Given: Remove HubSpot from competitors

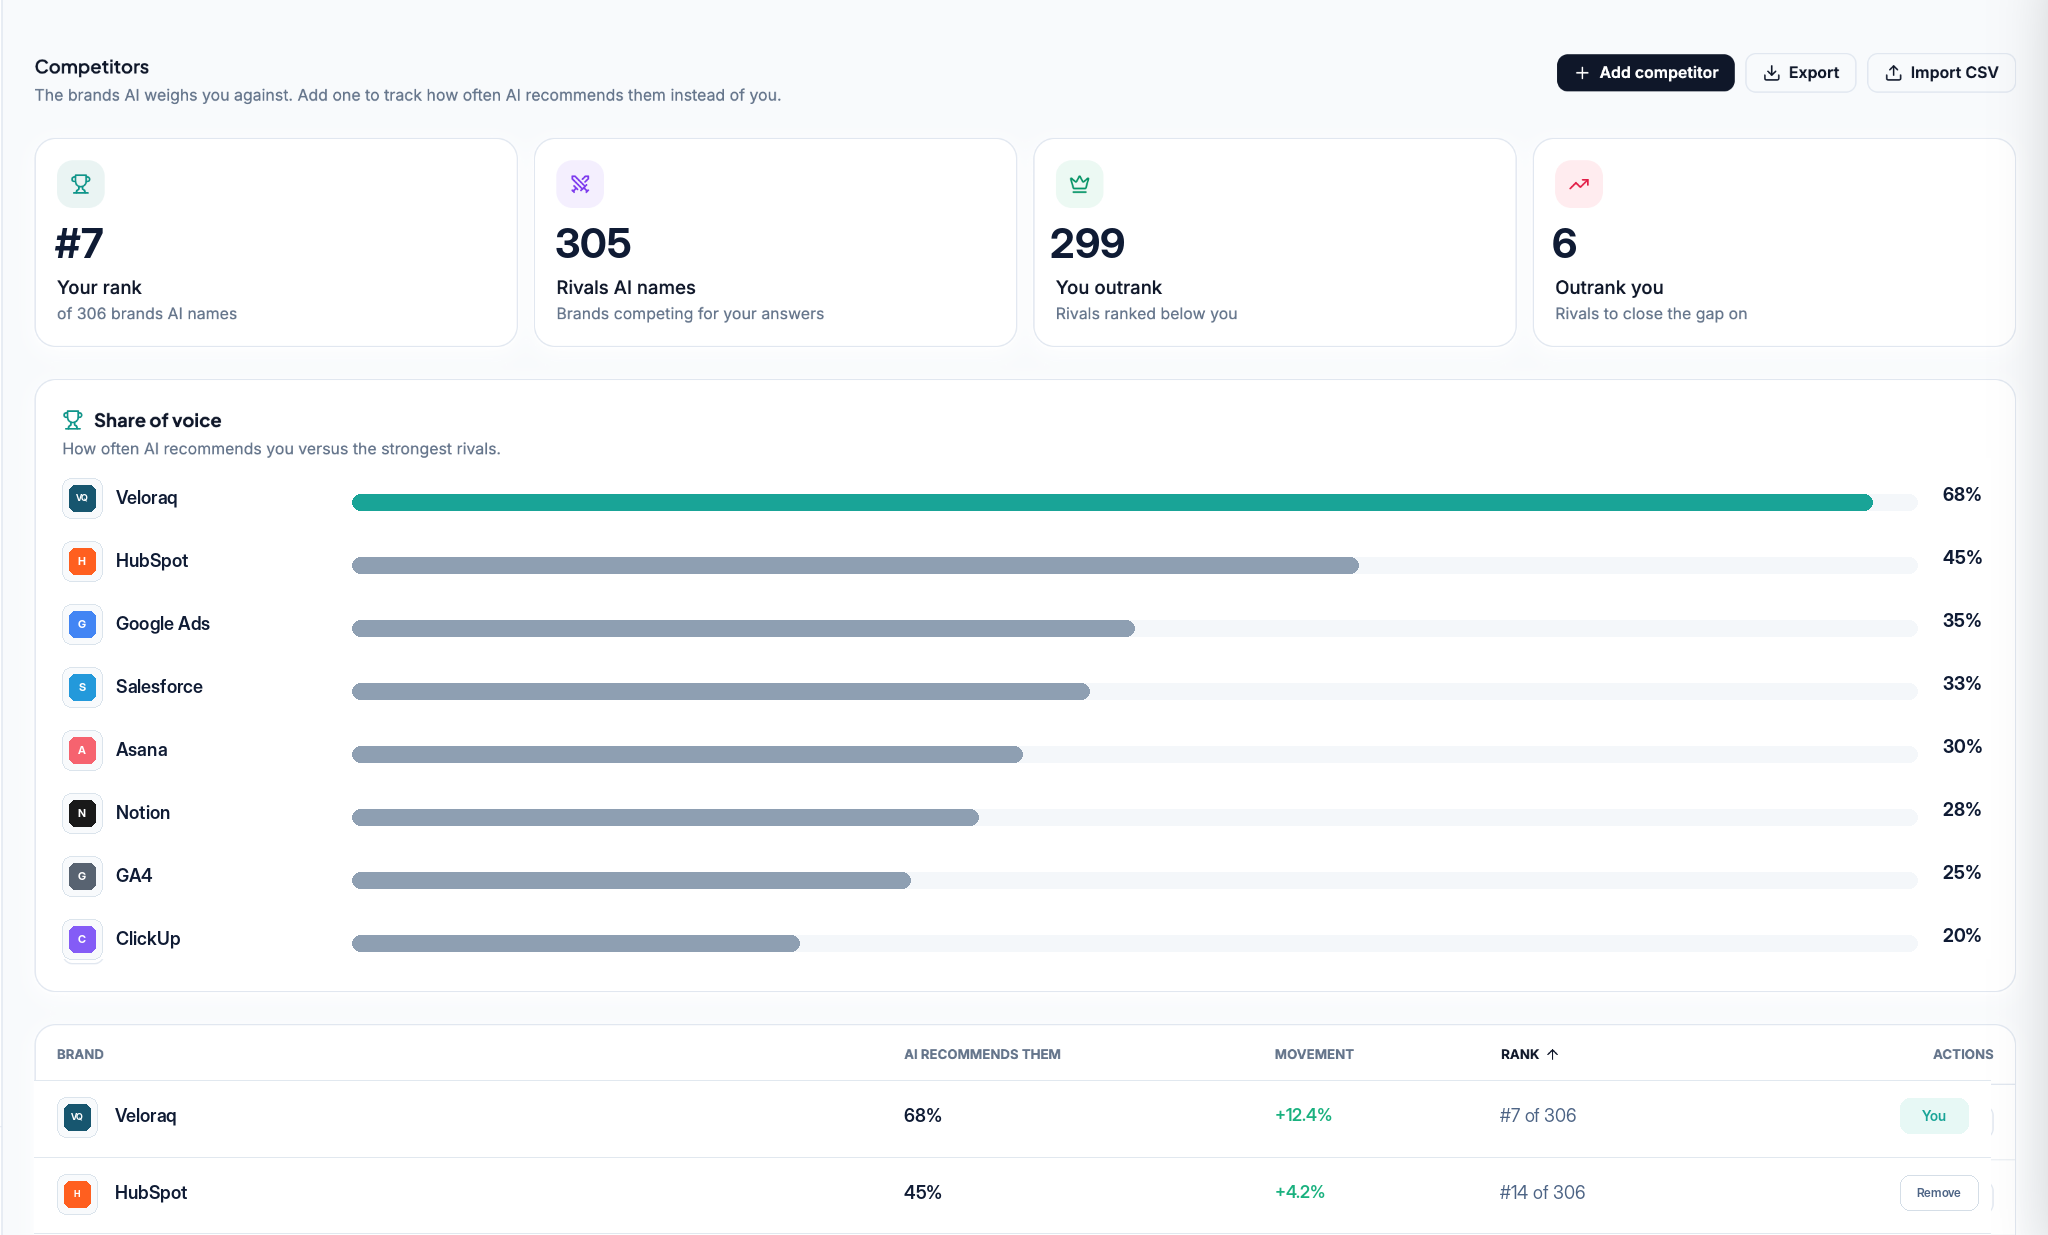Looking at the screenshot, I should 1938,1192.
